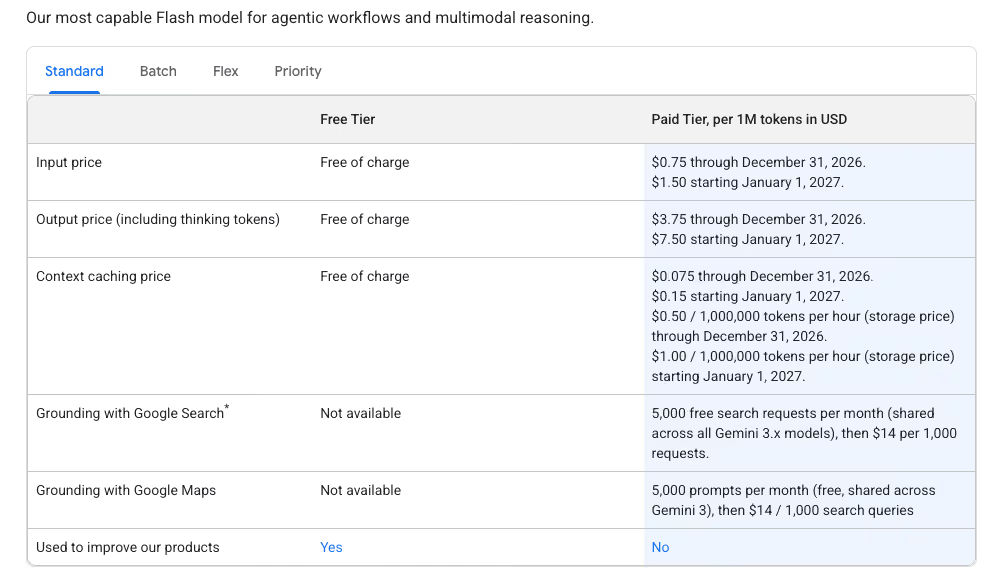Viewport: 995px width, 588px height.
Task: Switch to the Batch tab
Action: point(158,71)
